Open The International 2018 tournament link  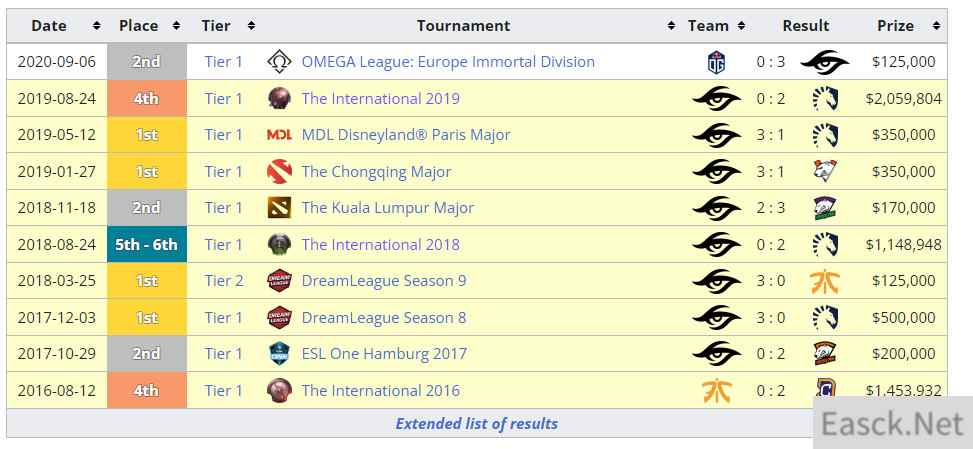[380, 244]
